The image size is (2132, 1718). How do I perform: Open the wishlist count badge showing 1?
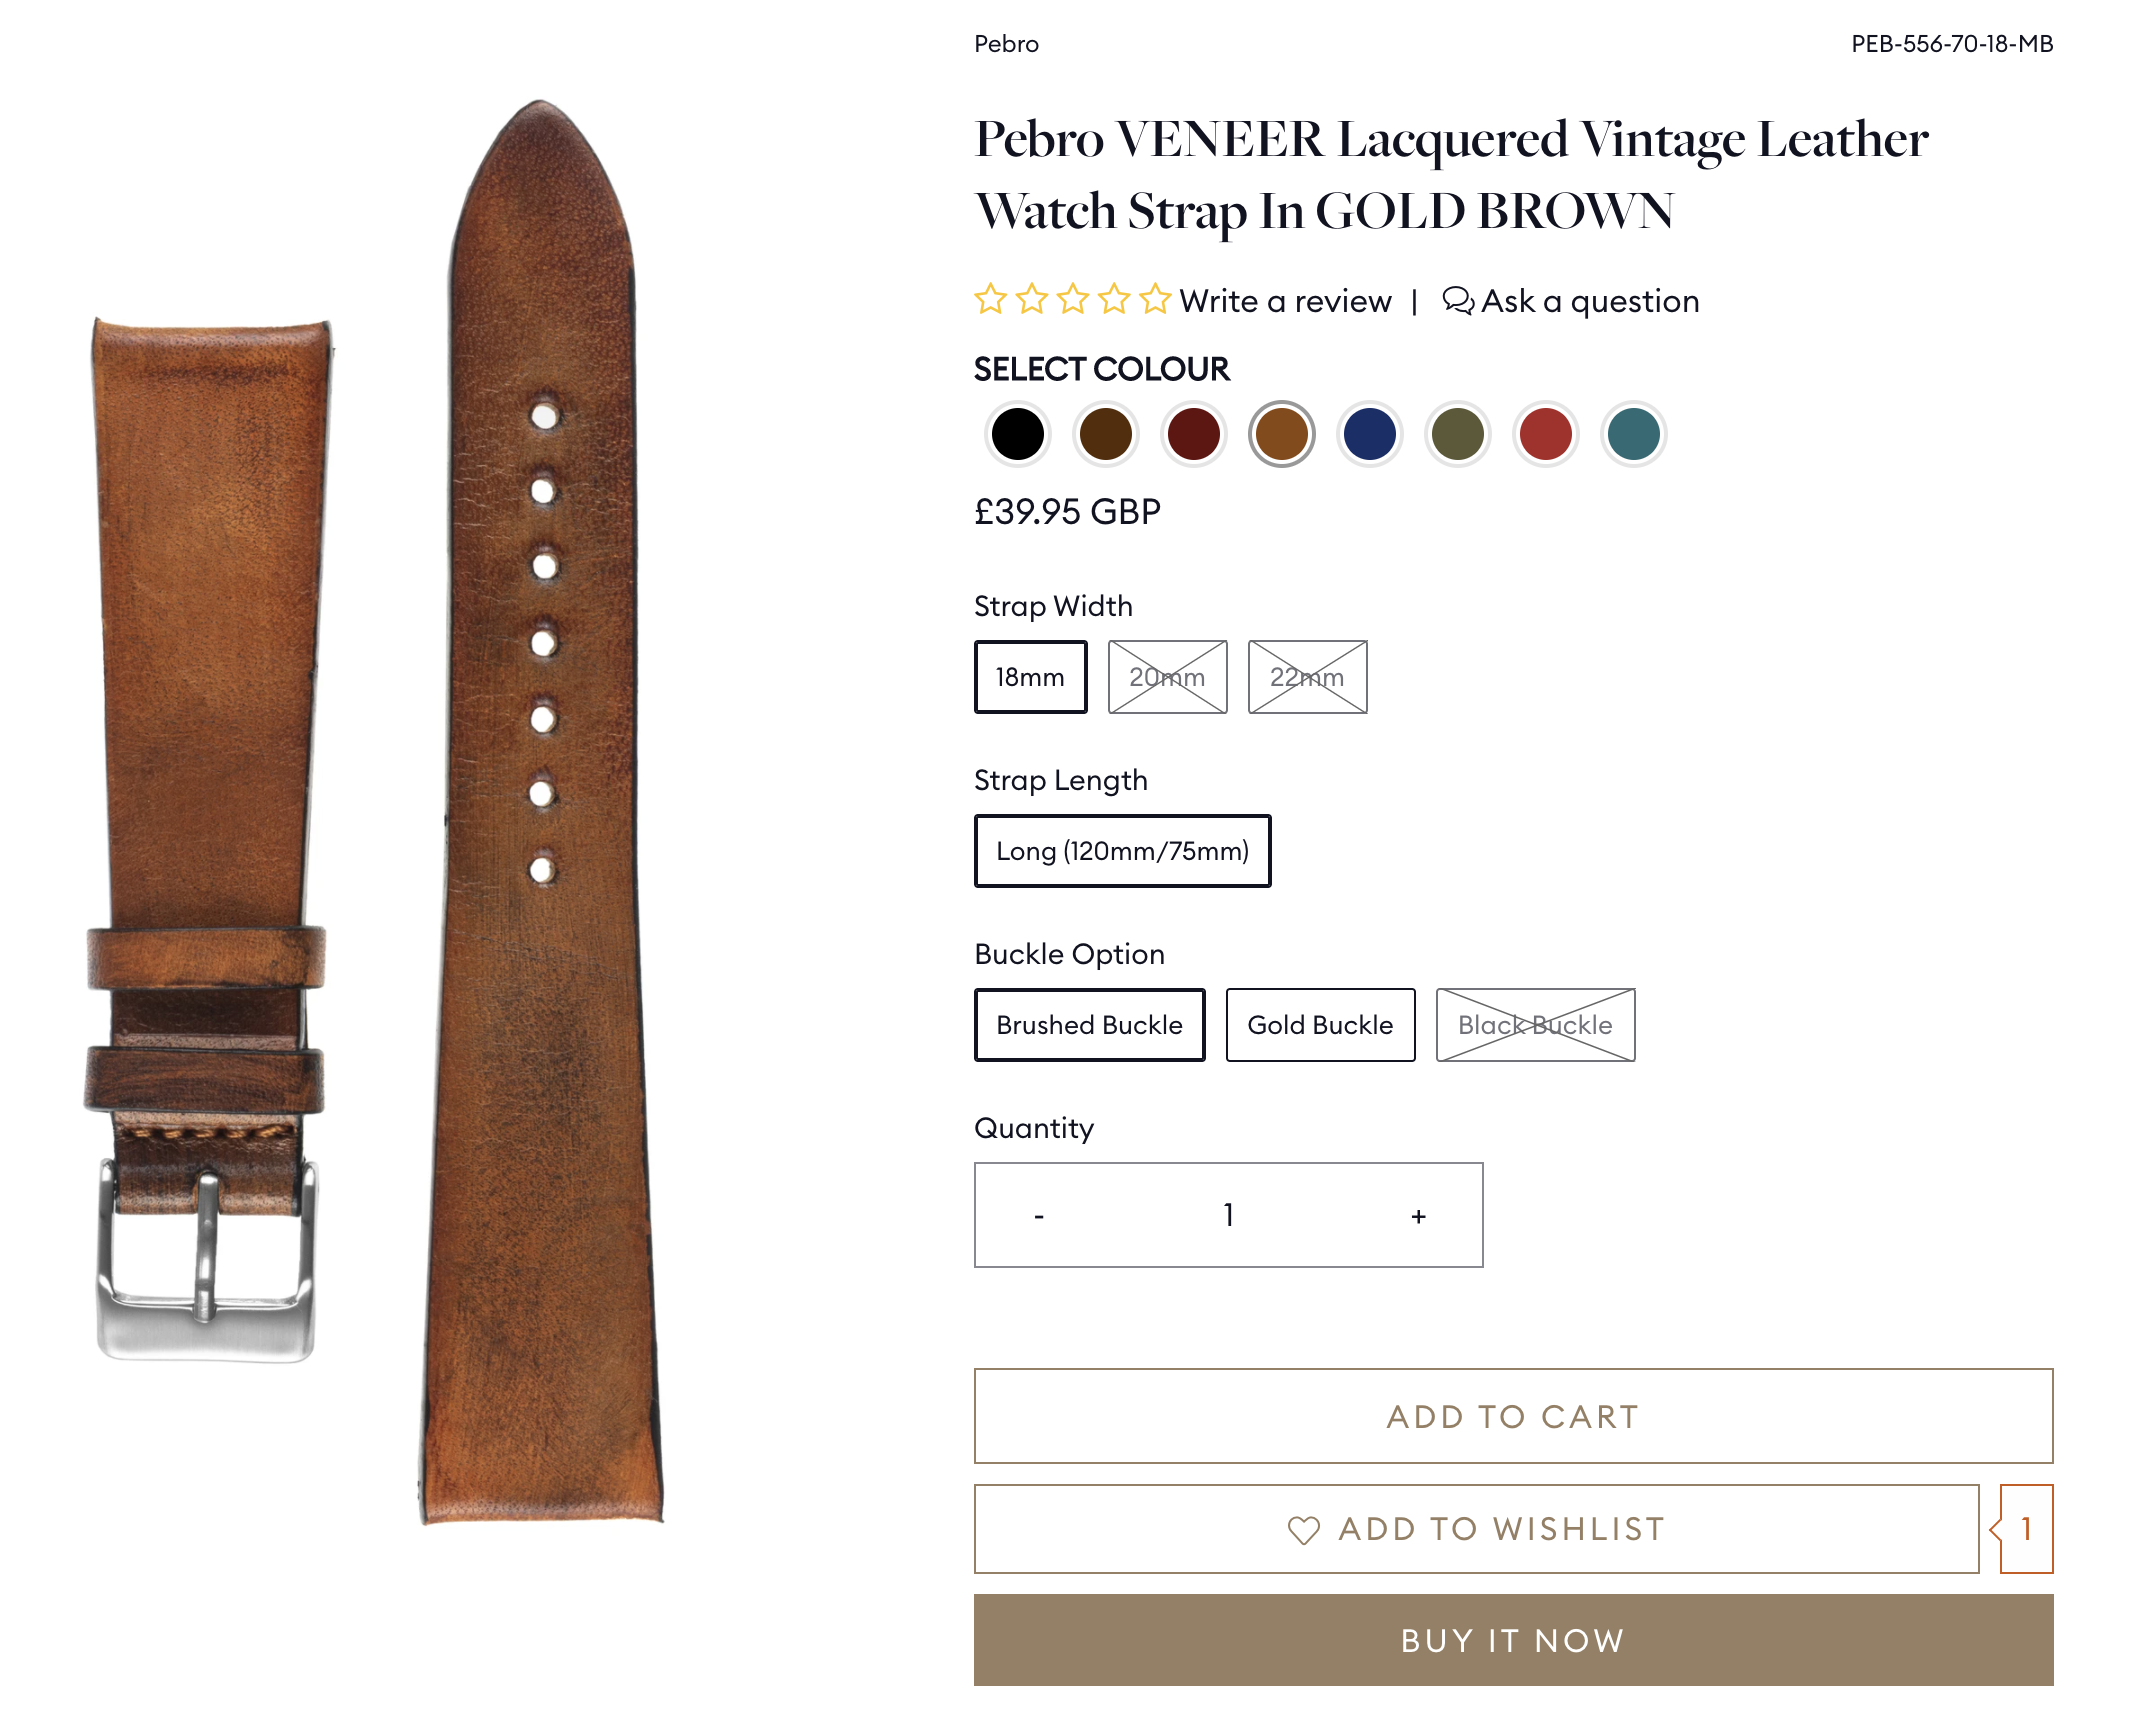coord(2026,1529)
